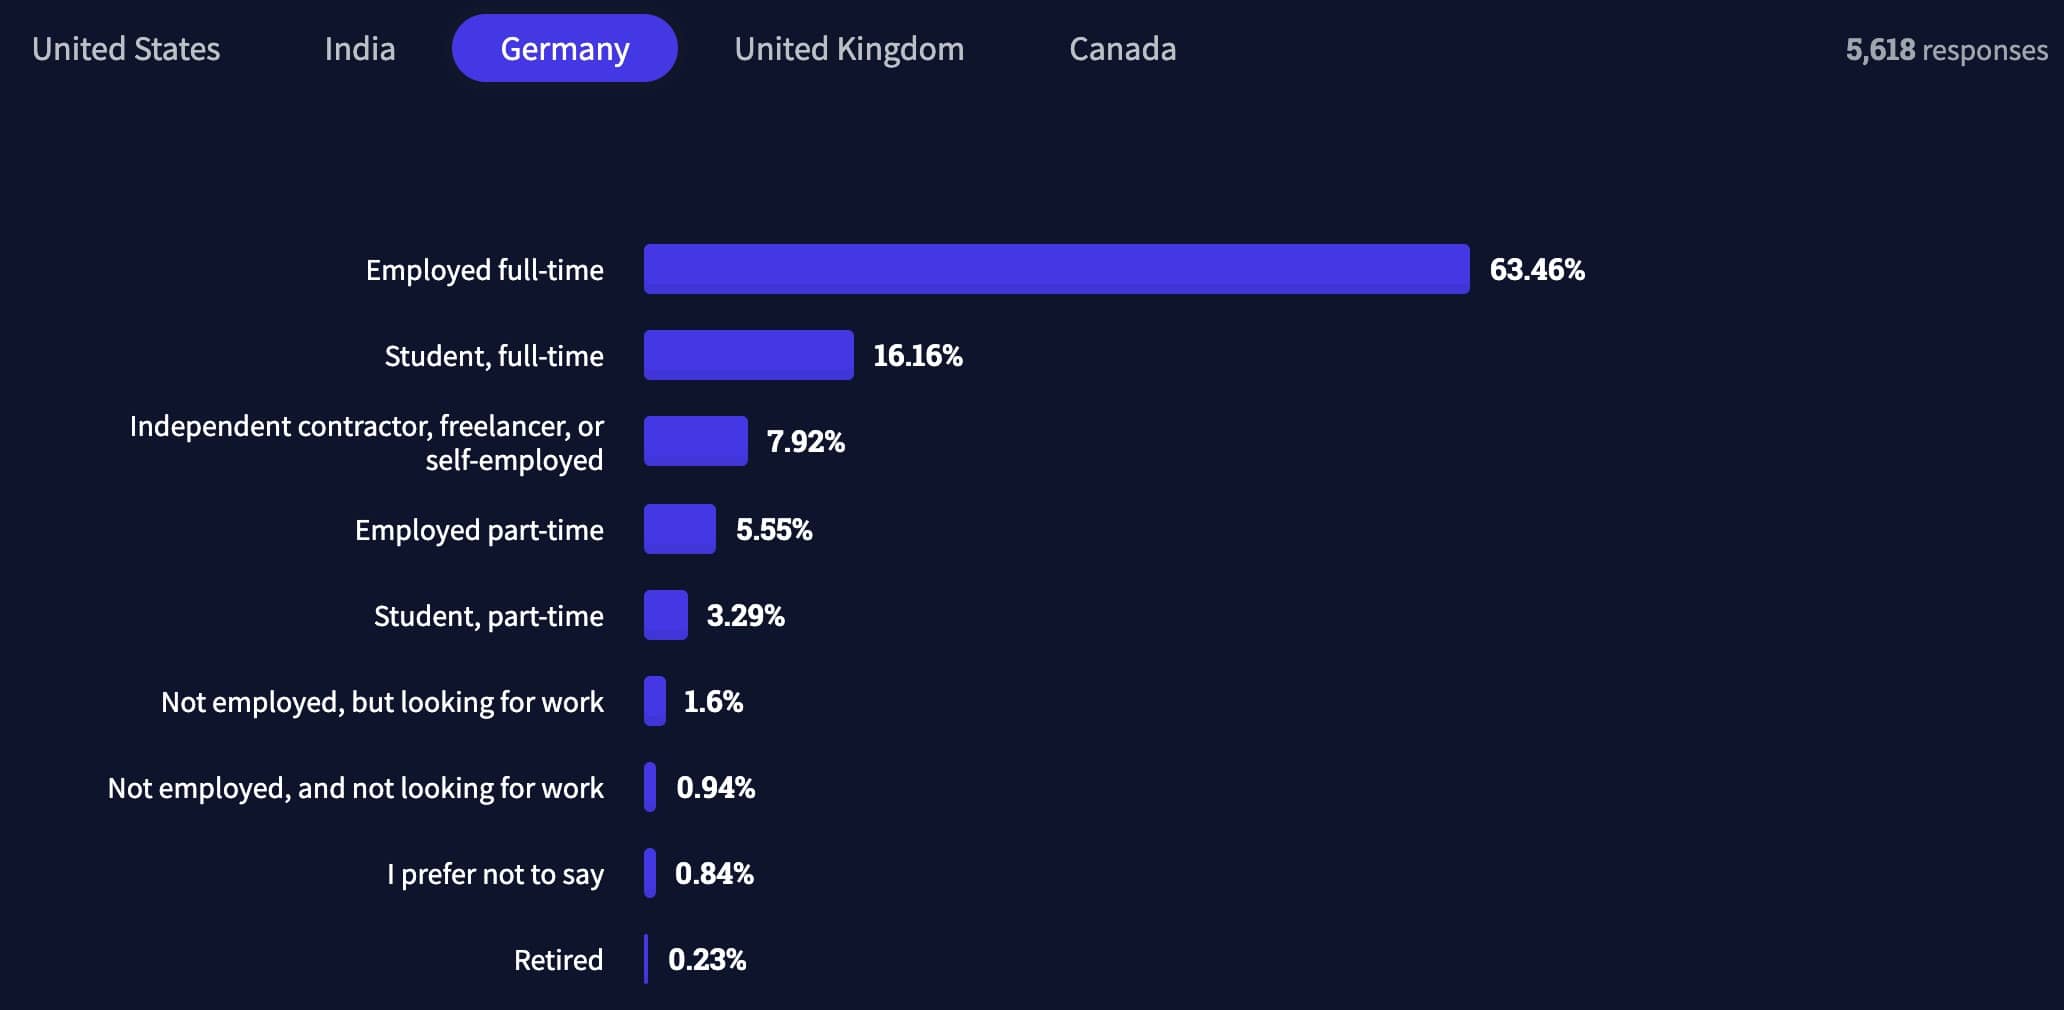The width and height of the screenshot is (2064, 1010).
Task: Click the active Germany tab
Action: pos(565,49)
